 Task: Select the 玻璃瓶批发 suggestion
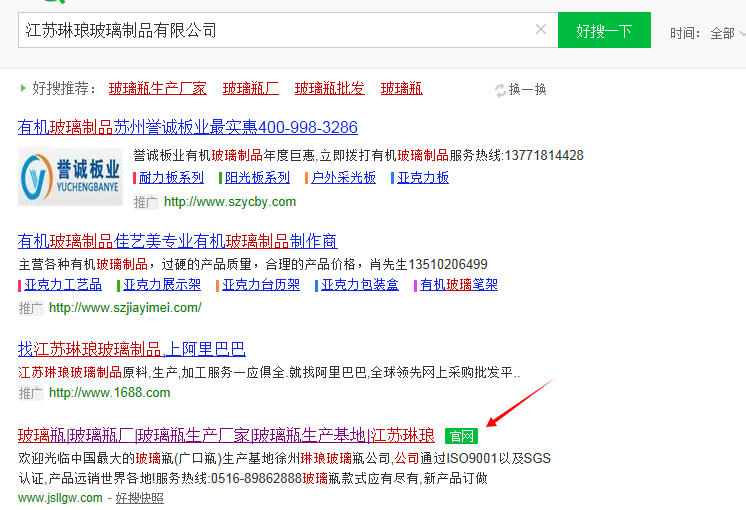(330, 89)
